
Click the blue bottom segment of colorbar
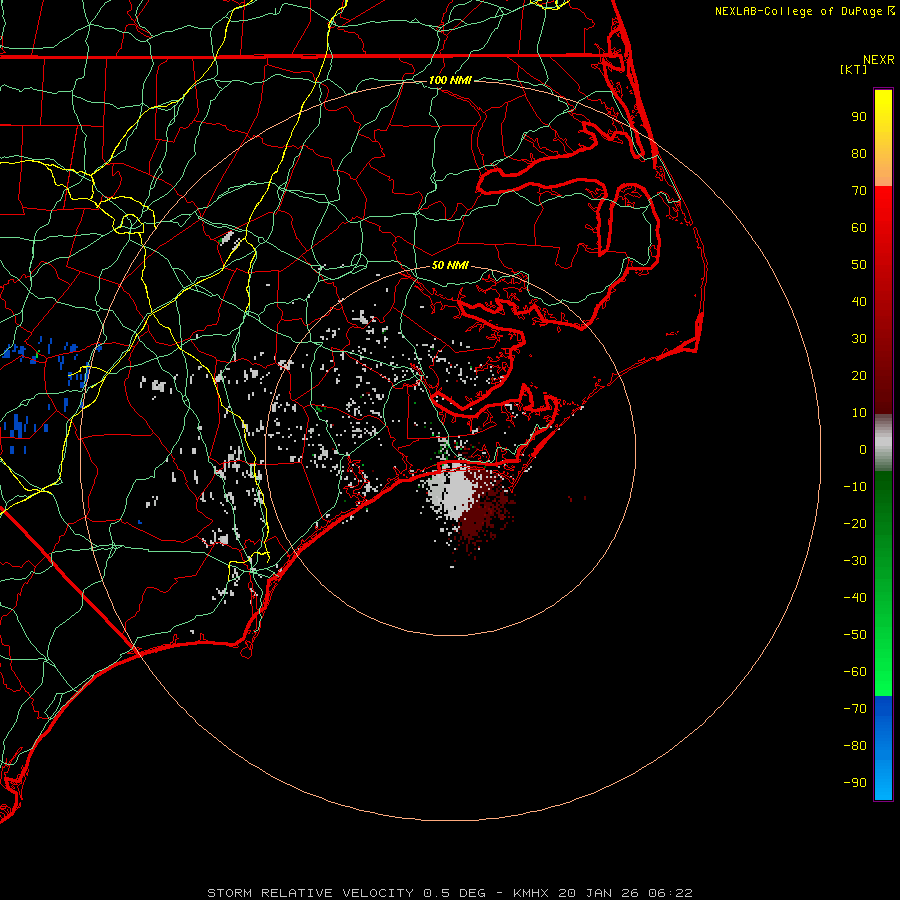click(x=883, y=748)
